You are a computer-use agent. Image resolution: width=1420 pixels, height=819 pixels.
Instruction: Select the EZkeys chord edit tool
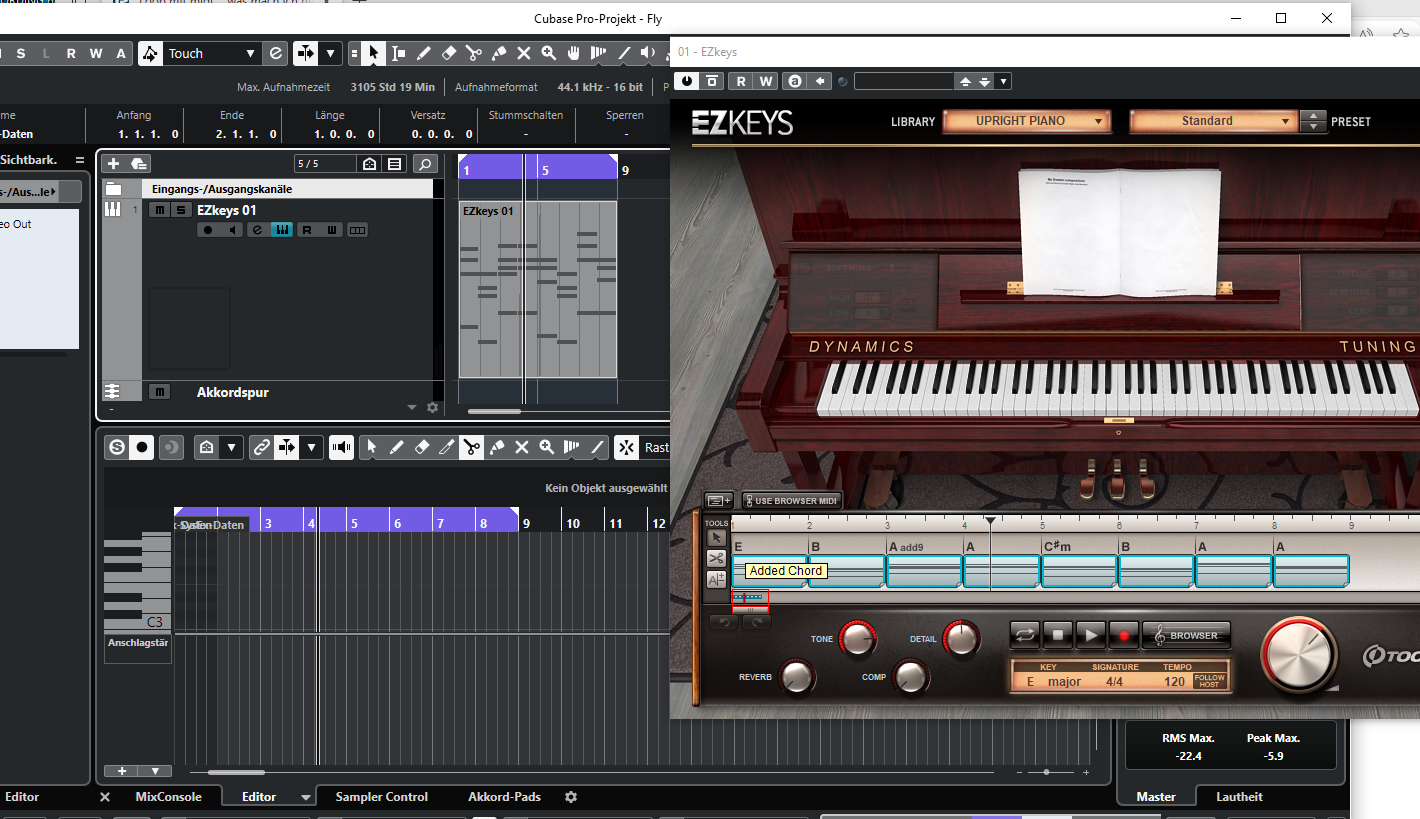pos(716,579)
